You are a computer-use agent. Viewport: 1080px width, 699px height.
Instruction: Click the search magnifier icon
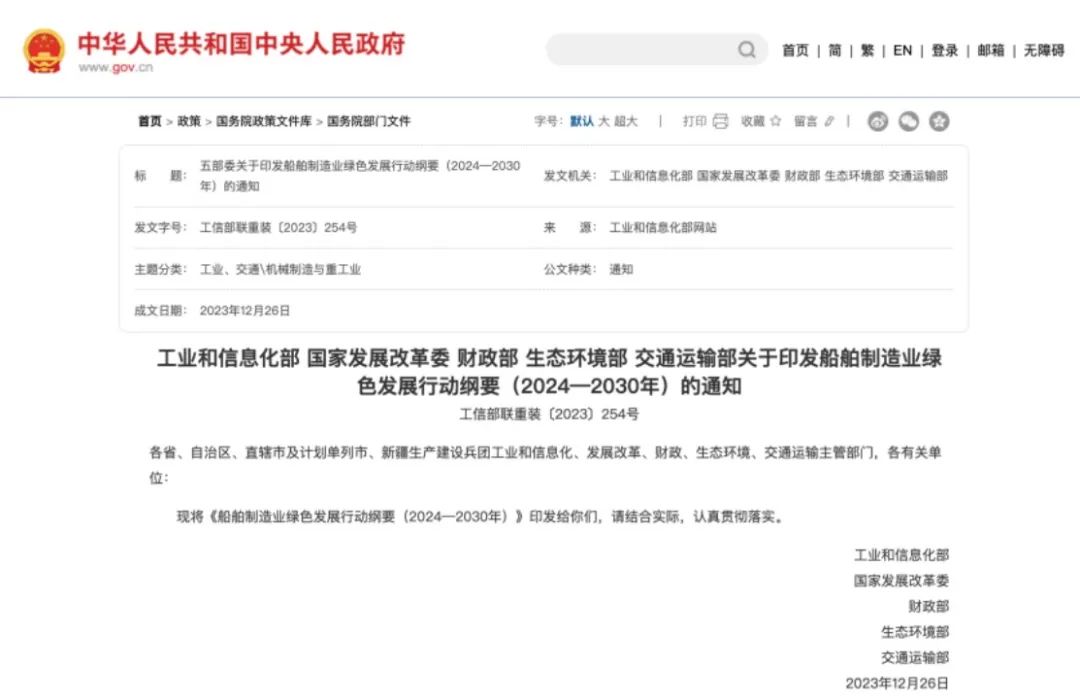coord(747,50)
